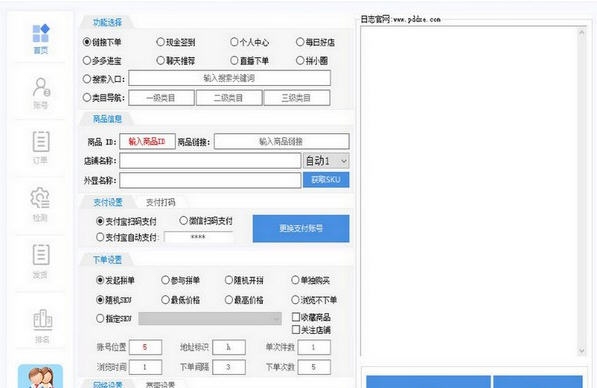The image size is (597, 388).
Task: Enable the 关注店铺 checkbox
Action: coord(311,330)
